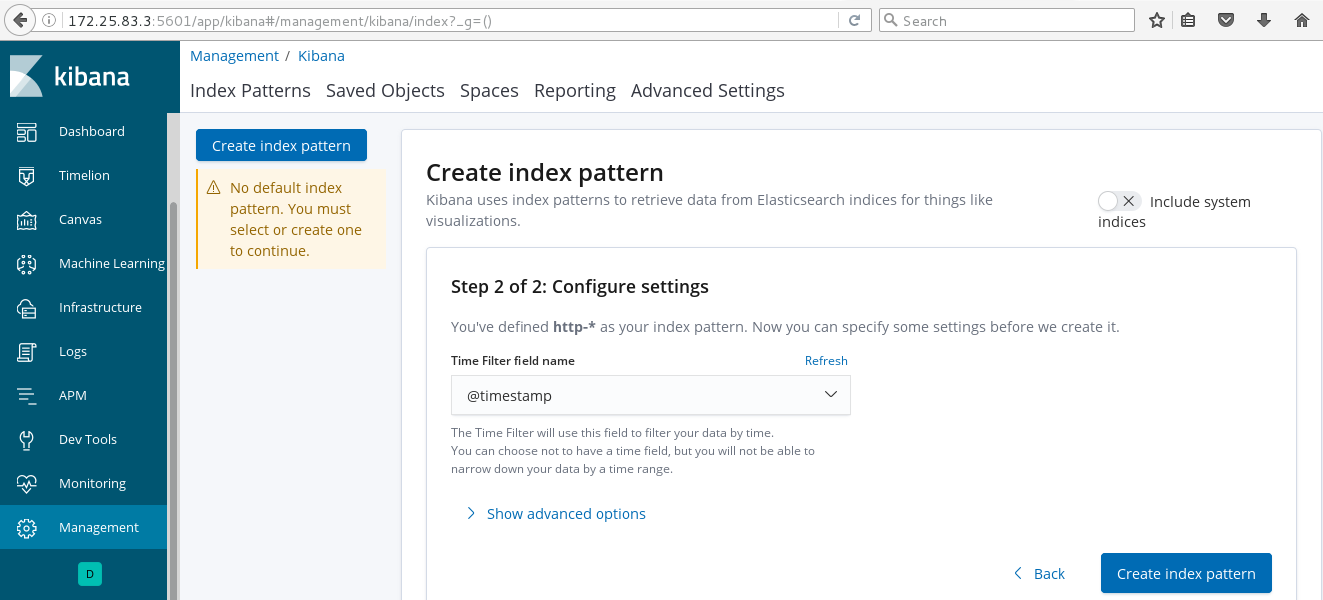
Task: Click the search magnifier icon in the search box
Action: pyautogui.click(x=890, y=20)
